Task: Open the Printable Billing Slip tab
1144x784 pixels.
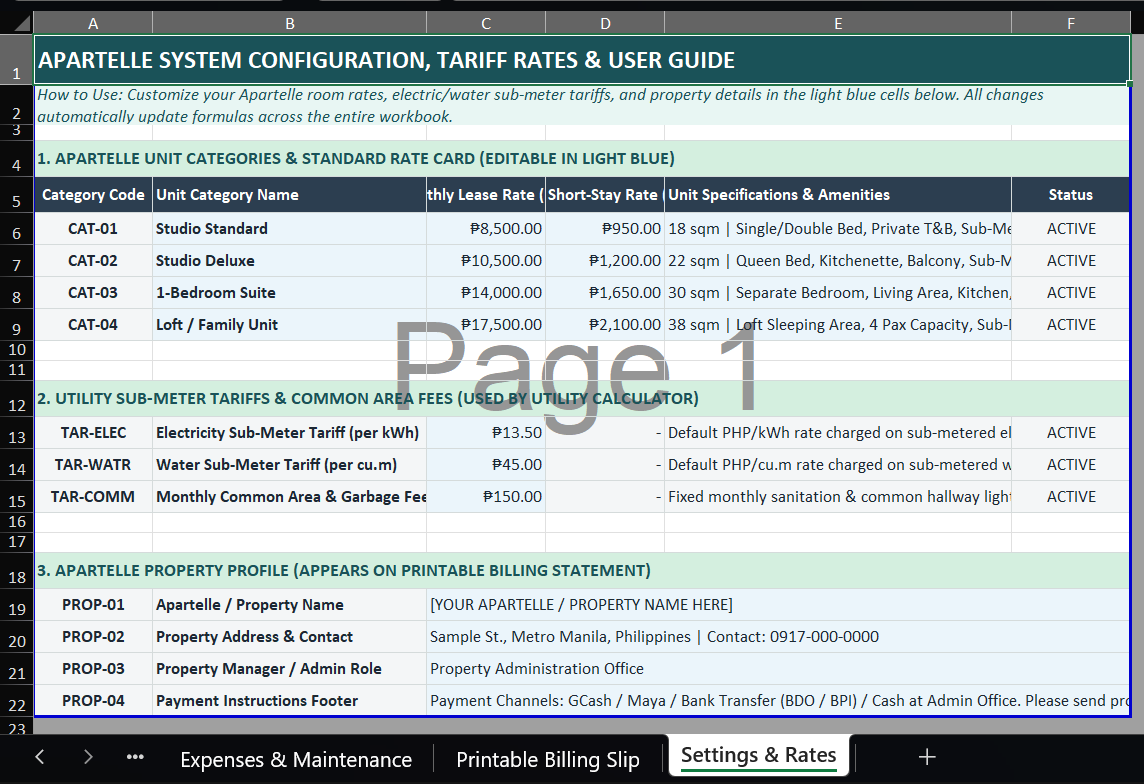Action: pos(548,759)
